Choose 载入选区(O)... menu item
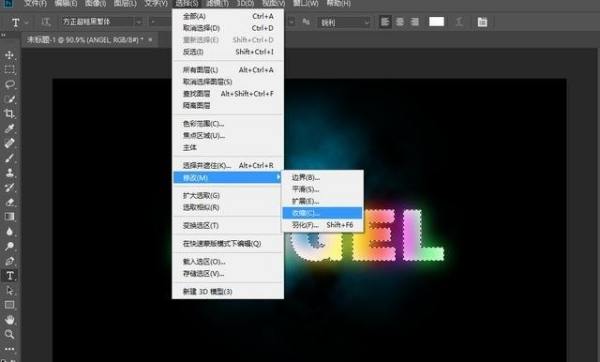 click(228, 262)
